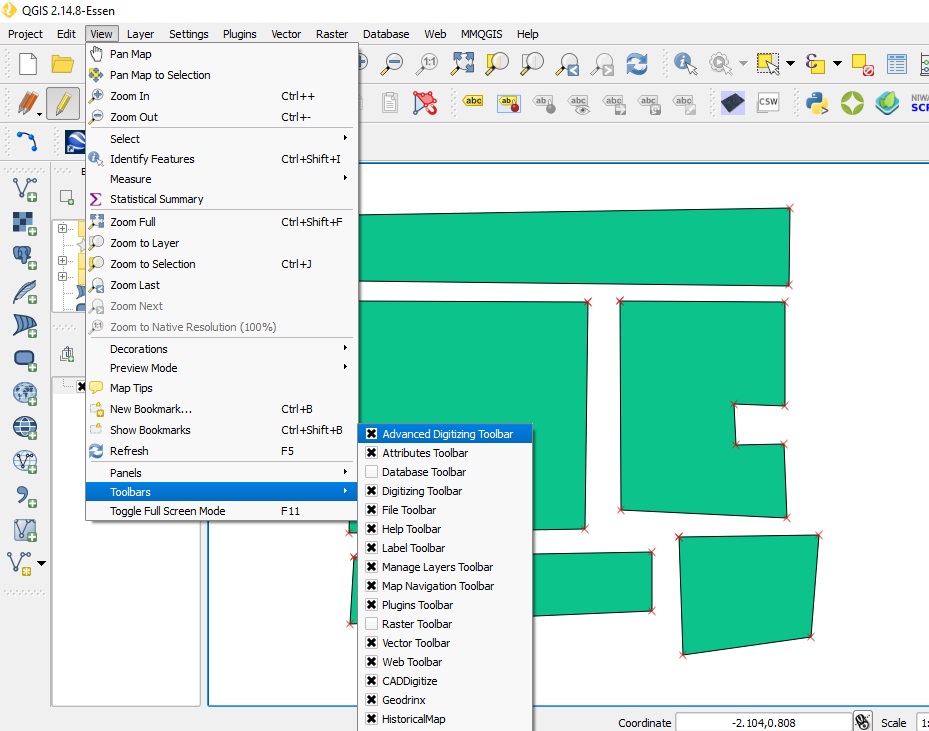Click the Current Edits pencils icon
This screenshot has height=731, width=929.
27,102
